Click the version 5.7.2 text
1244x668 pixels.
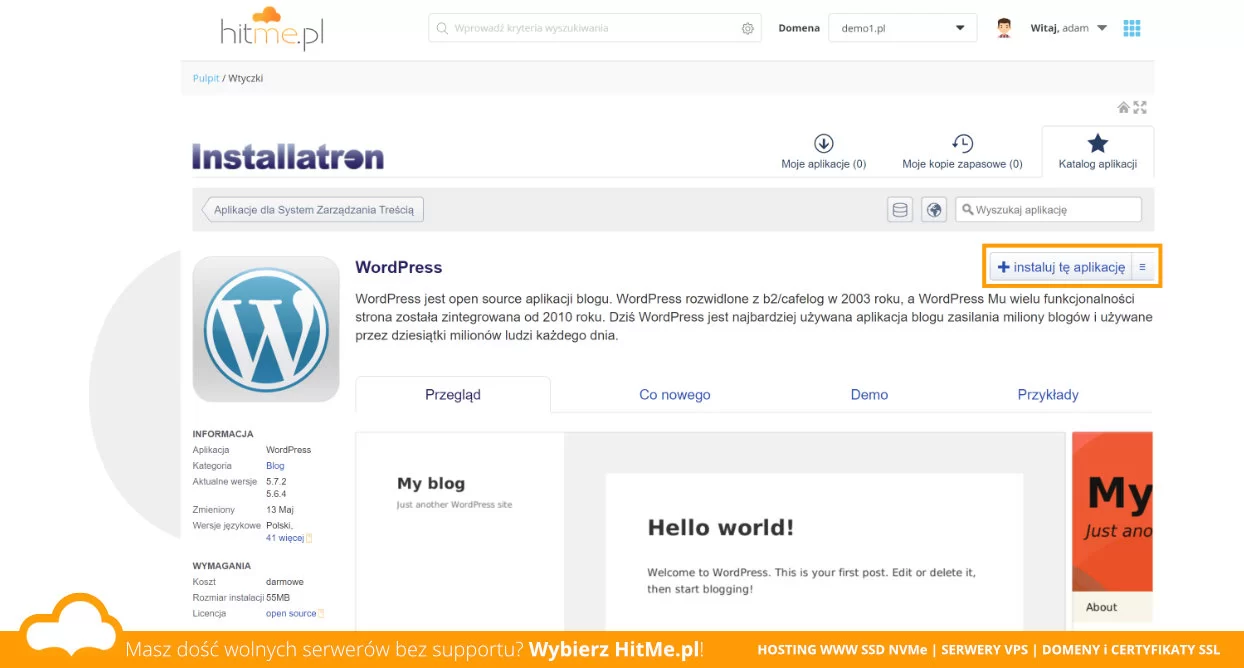276,482
